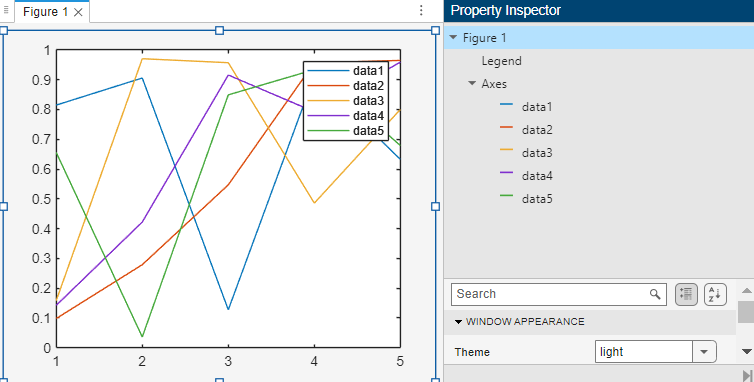Click the search magnifier icon
Viewport: 754px width, 382px height.
point(655,294)
